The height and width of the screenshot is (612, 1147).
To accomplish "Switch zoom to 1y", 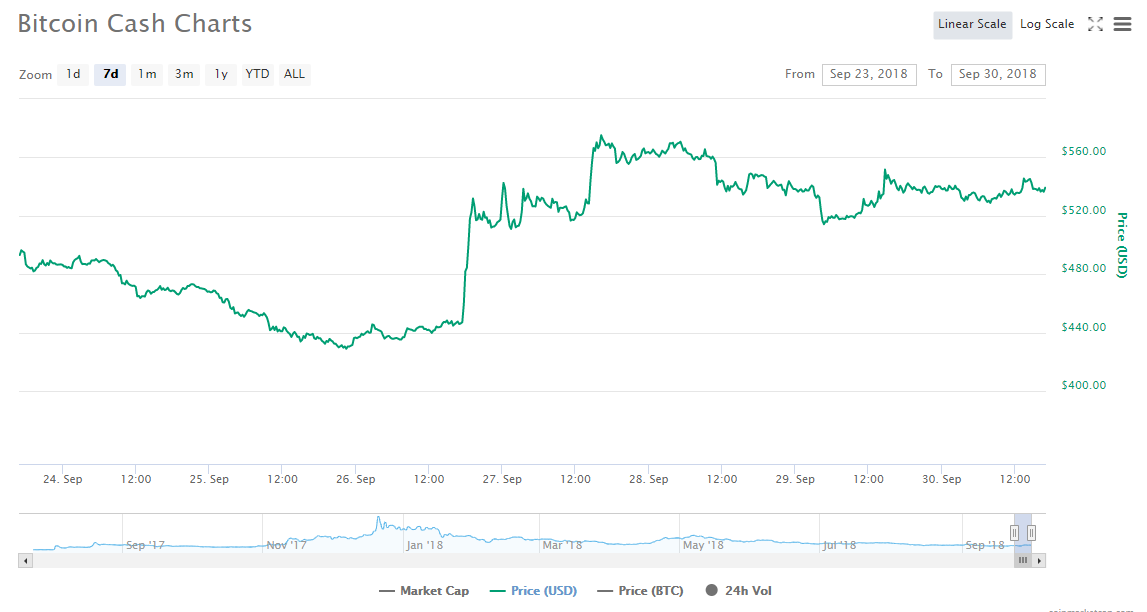I will coord(221,74).
